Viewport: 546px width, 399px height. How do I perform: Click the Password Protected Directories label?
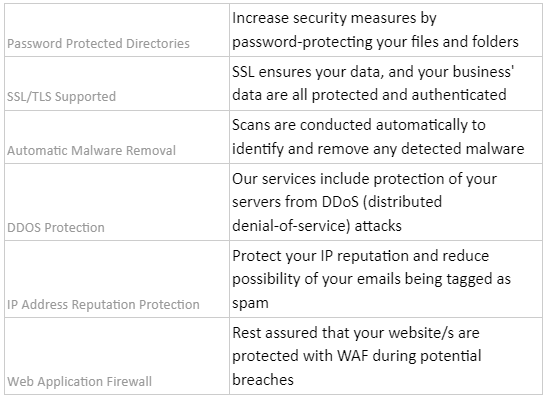[x=98, y=44]
